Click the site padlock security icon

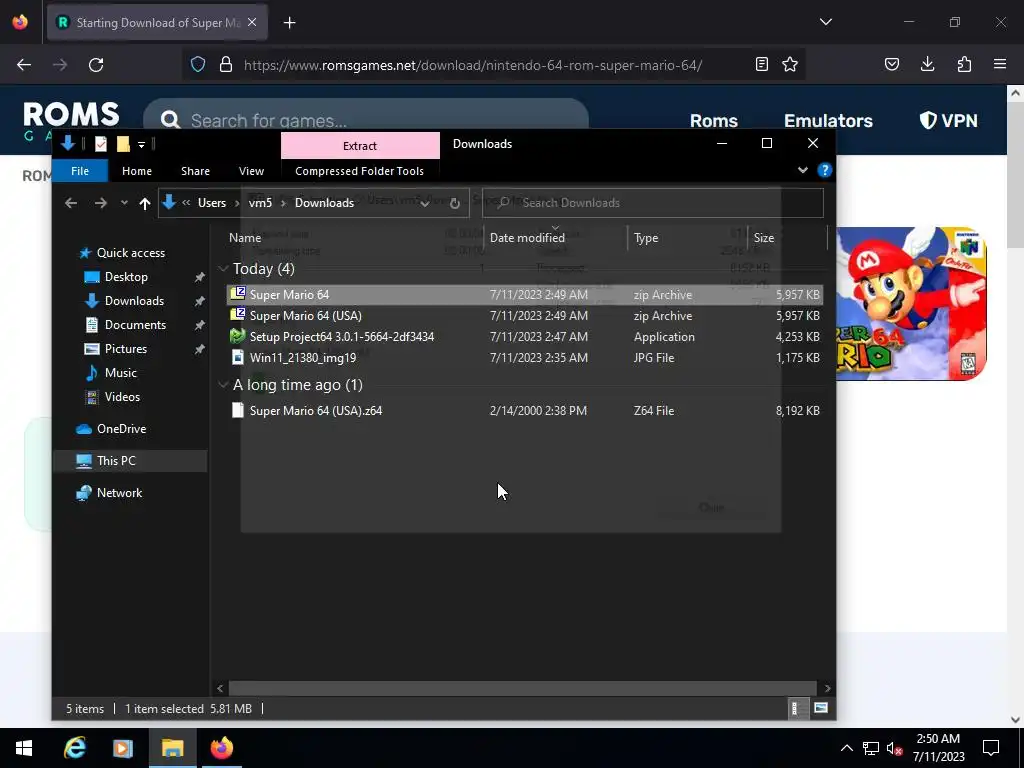226,64
